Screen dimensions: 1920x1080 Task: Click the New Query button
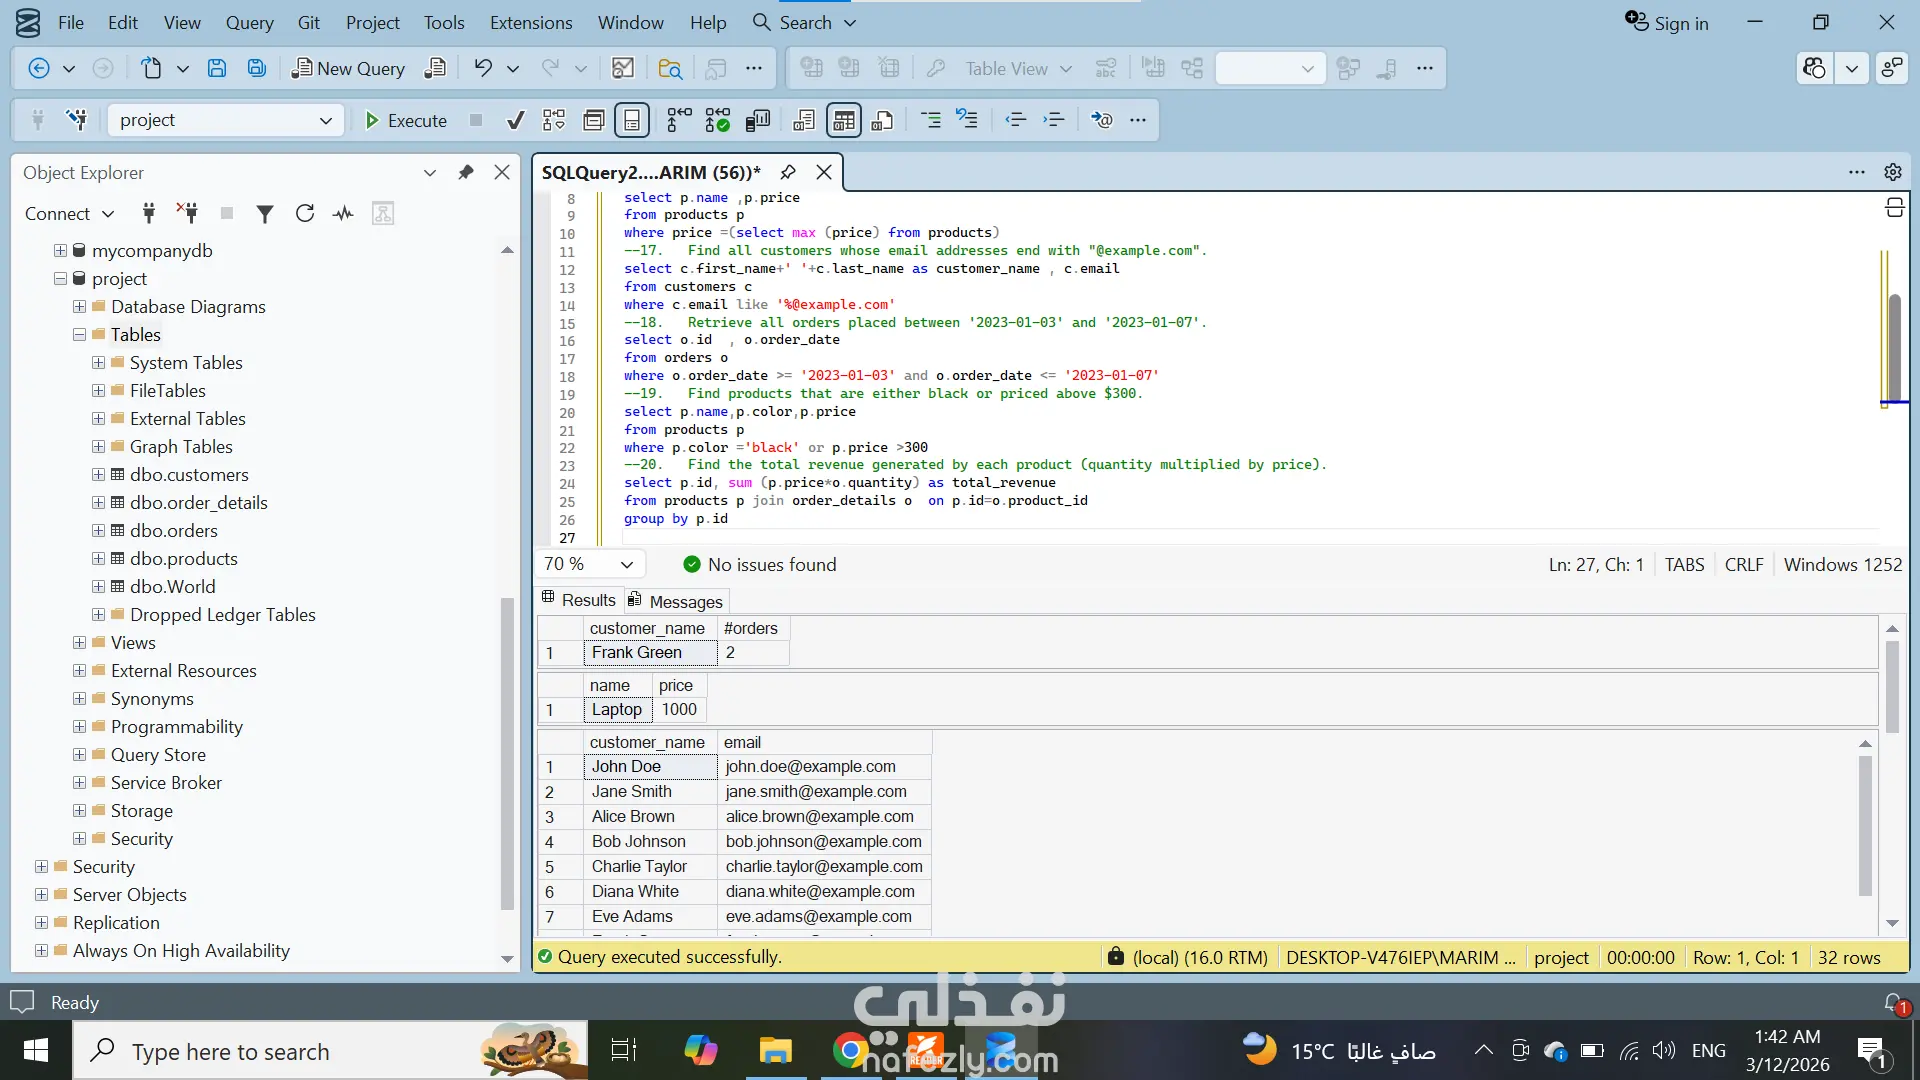click(x=348, y=68)
